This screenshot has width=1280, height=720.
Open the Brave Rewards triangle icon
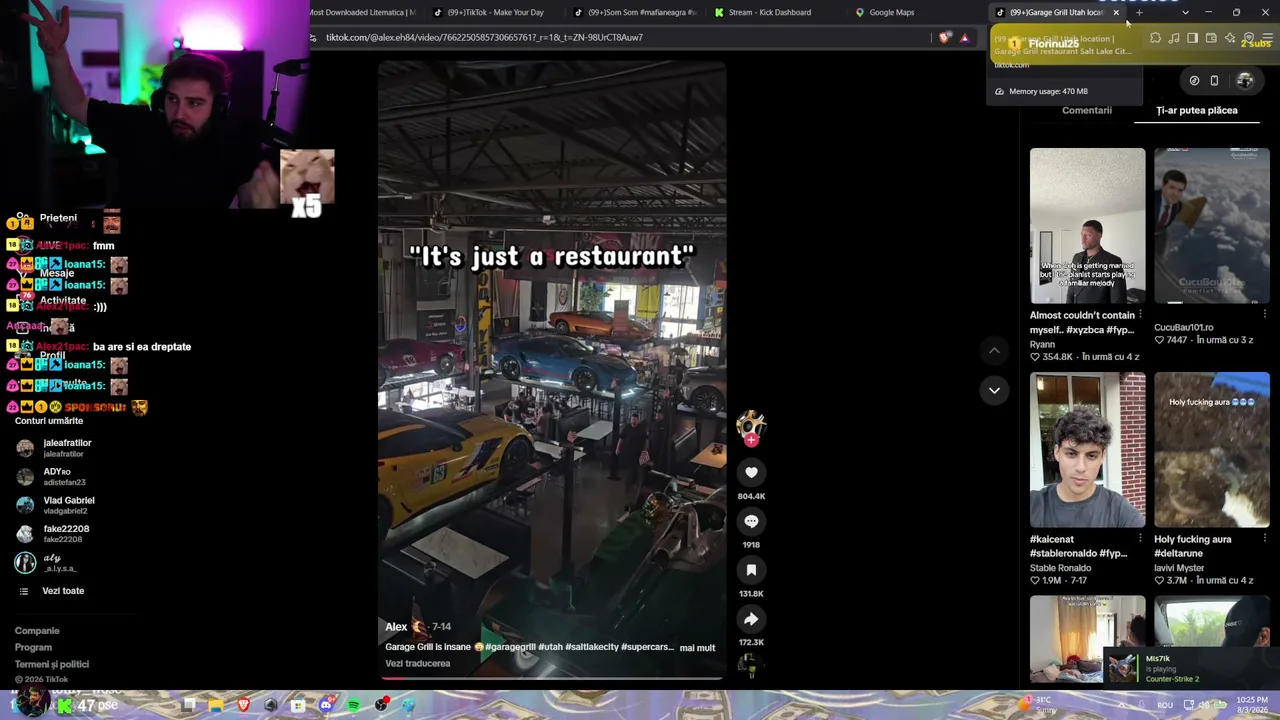964,38
